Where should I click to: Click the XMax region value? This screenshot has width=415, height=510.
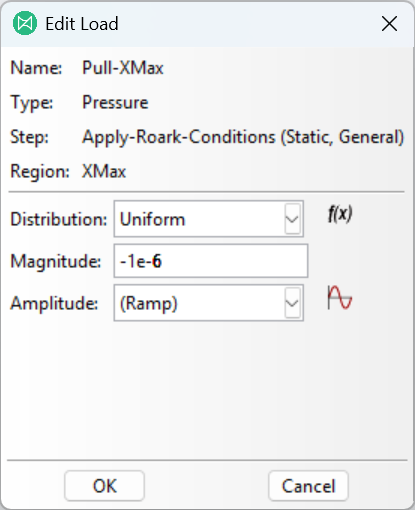pyautogui.click(x=104, y=172)
